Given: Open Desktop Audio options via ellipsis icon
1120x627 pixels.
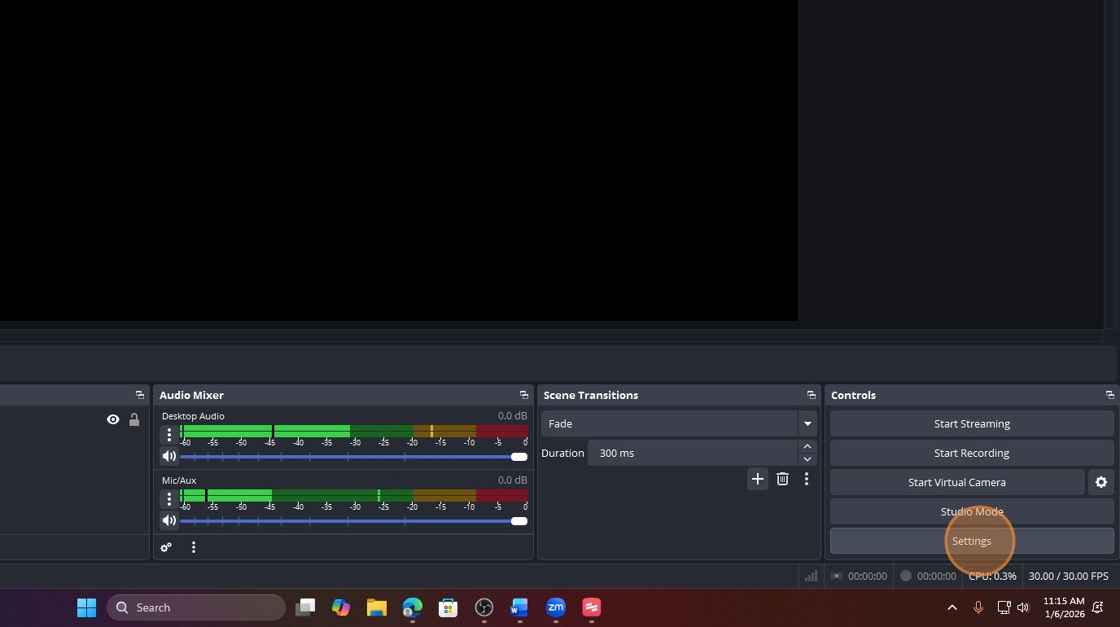Looking at the screenshot, I should point(169,433).
